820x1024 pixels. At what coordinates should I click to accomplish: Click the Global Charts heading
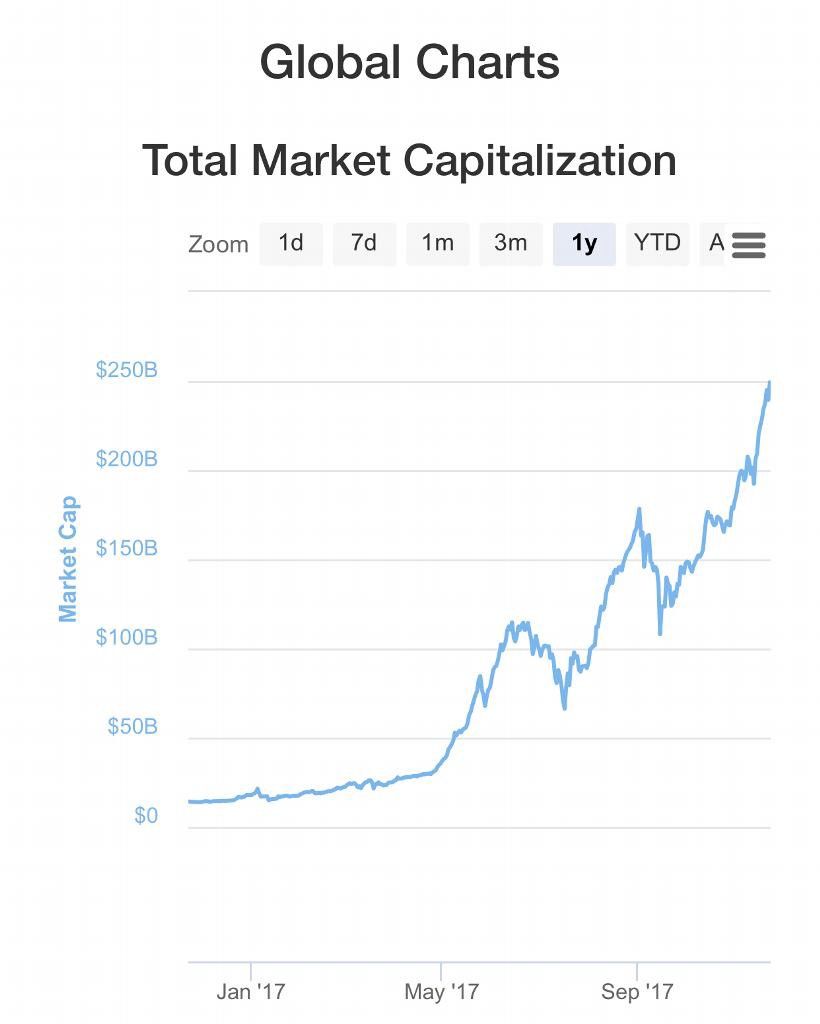tap(409, 63)
